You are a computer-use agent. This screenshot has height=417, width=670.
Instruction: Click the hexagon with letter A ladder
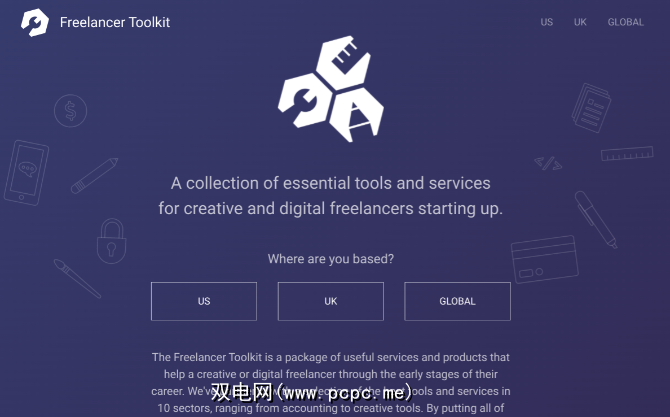[x=357, y=115]
